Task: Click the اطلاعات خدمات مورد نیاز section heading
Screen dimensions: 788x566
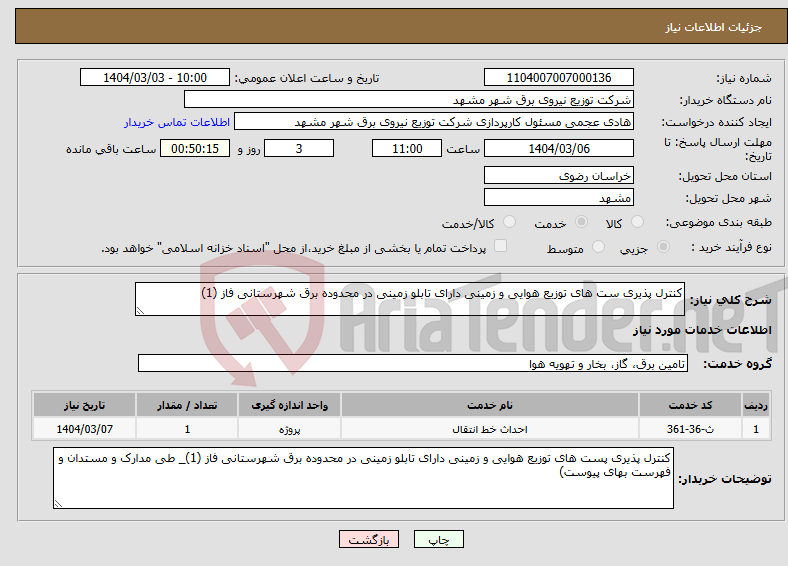Action: click(702, 330)
